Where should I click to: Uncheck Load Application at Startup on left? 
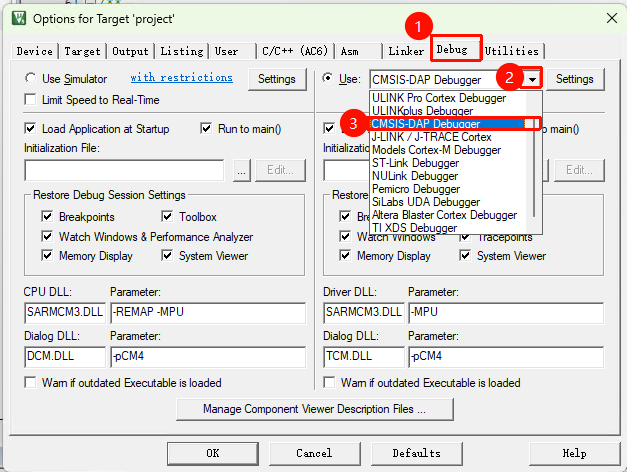pyautogui.click(x=32, y=129)
